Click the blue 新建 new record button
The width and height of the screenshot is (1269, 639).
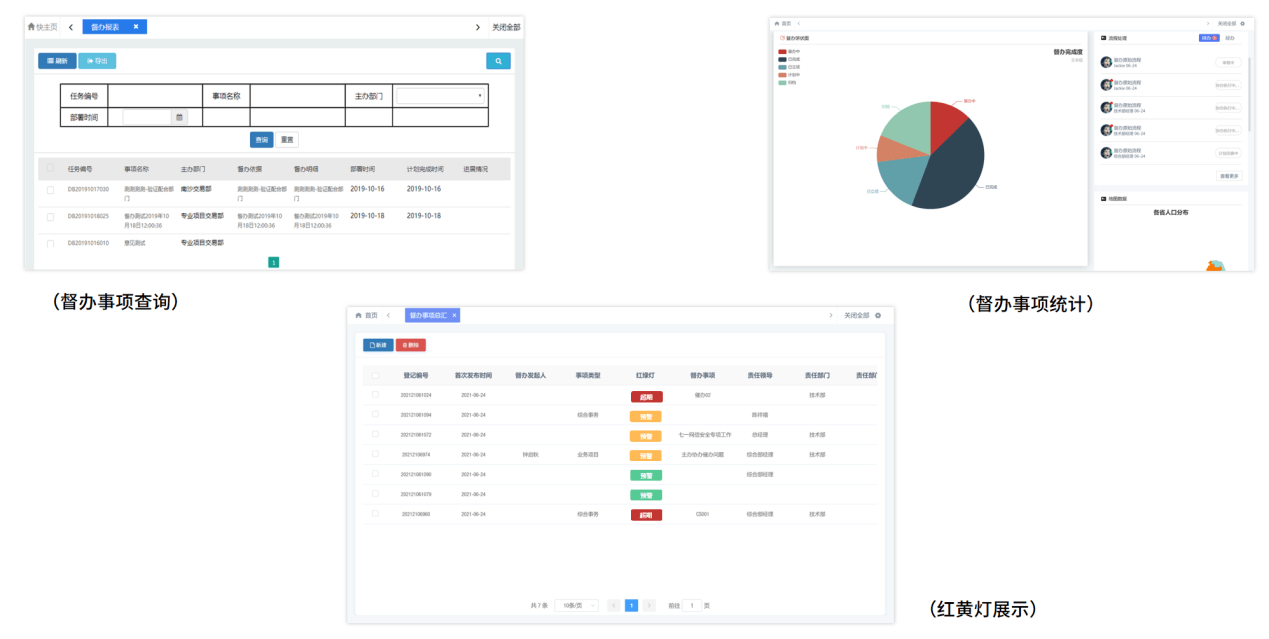point(378,345)
